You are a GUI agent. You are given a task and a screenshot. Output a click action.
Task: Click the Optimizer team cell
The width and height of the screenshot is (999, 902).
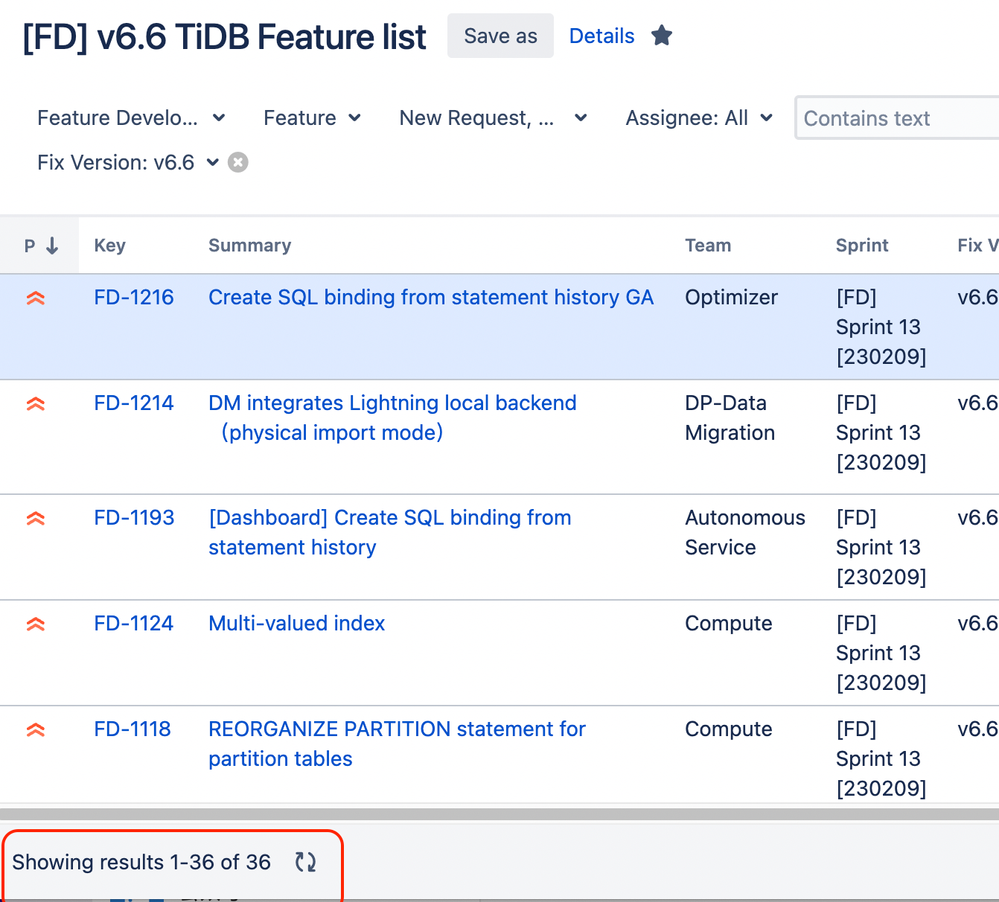pyautogui.click(x=731, y=297)
